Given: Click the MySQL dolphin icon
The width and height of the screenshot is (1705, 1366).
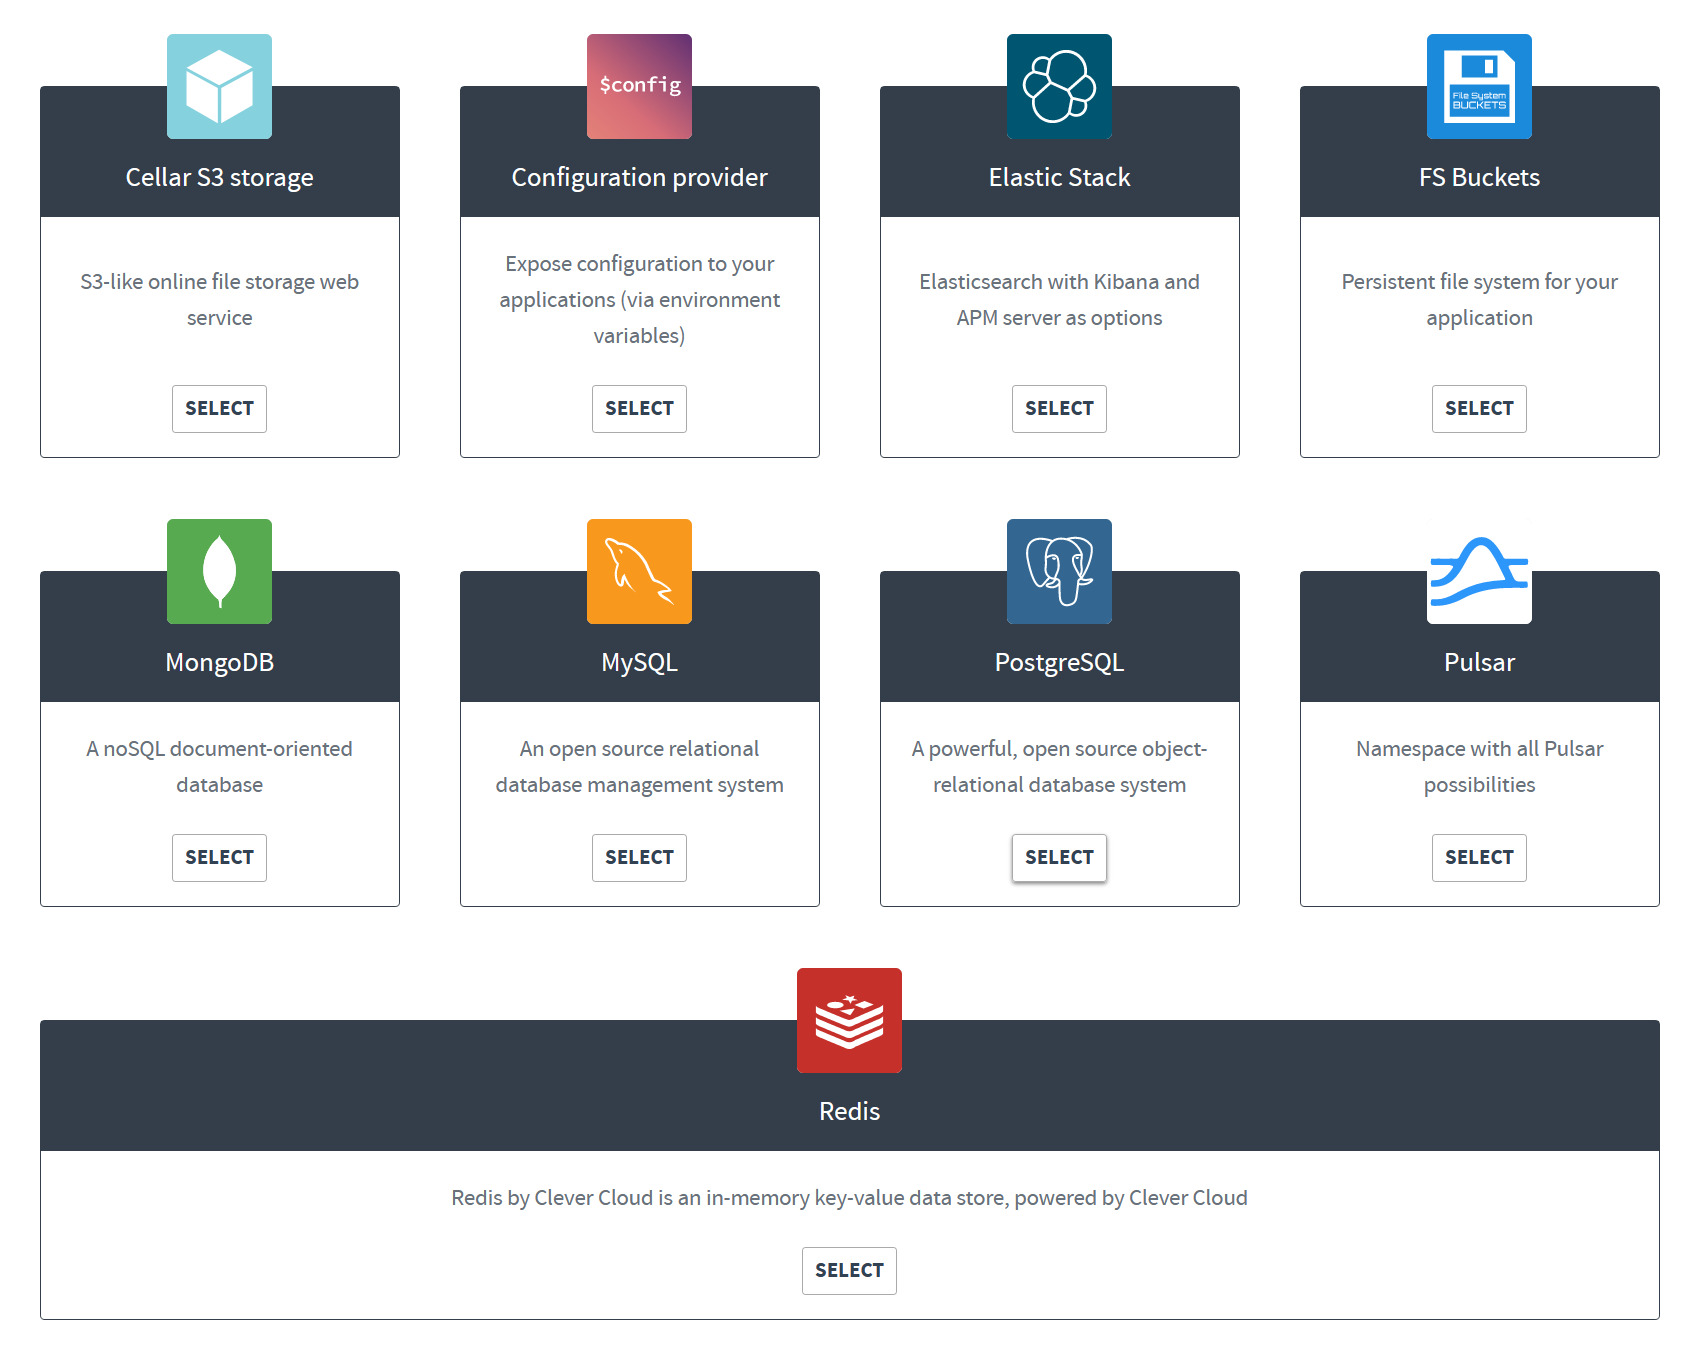Looking at the screenshot, I should click(x=639, y=571).
